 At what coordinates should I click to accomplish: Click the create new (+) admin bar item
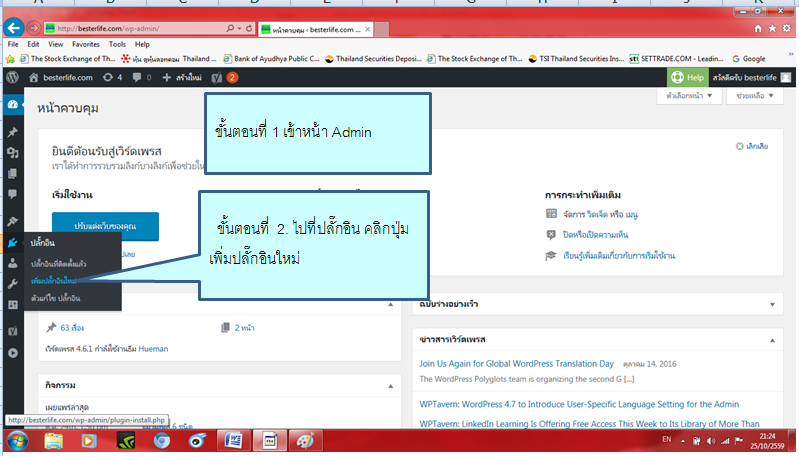coord(182,77)
